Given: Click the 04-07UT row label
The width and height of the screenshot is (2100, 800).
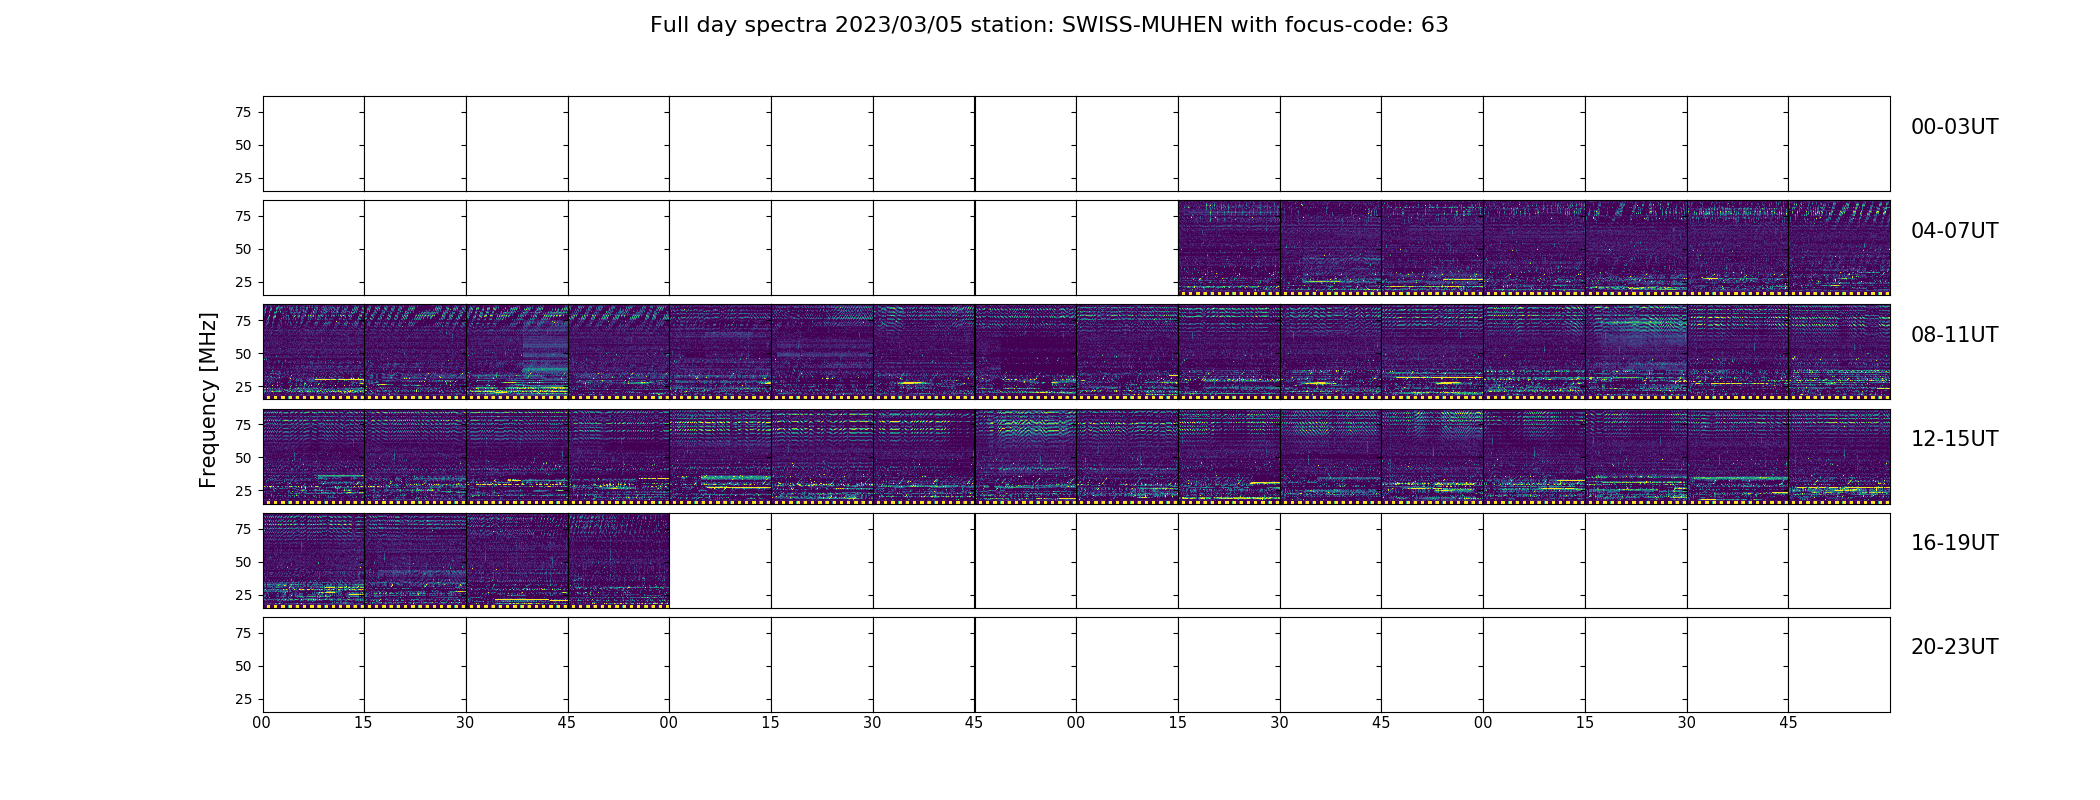Looking at the screenshot, I should (1954, 231).
